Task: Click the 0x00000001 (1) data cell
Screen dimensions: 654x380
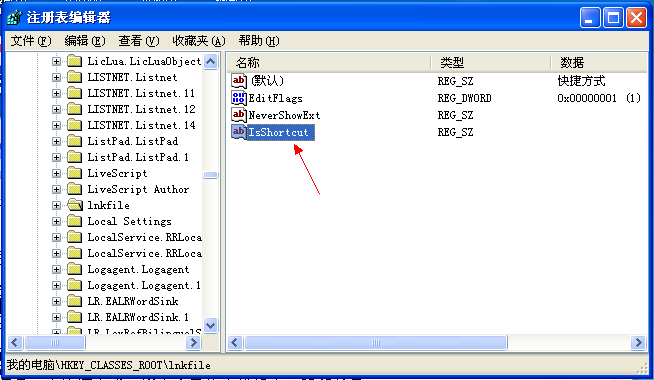Action: [599, 98]
